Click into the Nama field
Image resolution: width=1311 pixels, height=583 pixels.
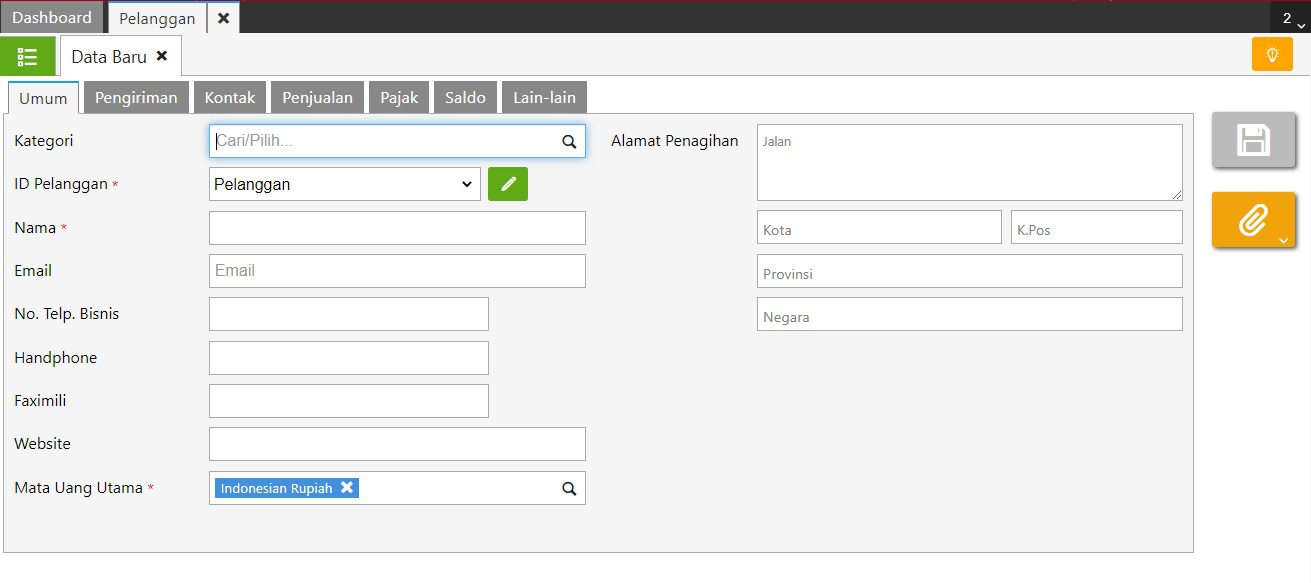[x=396, y=227]
